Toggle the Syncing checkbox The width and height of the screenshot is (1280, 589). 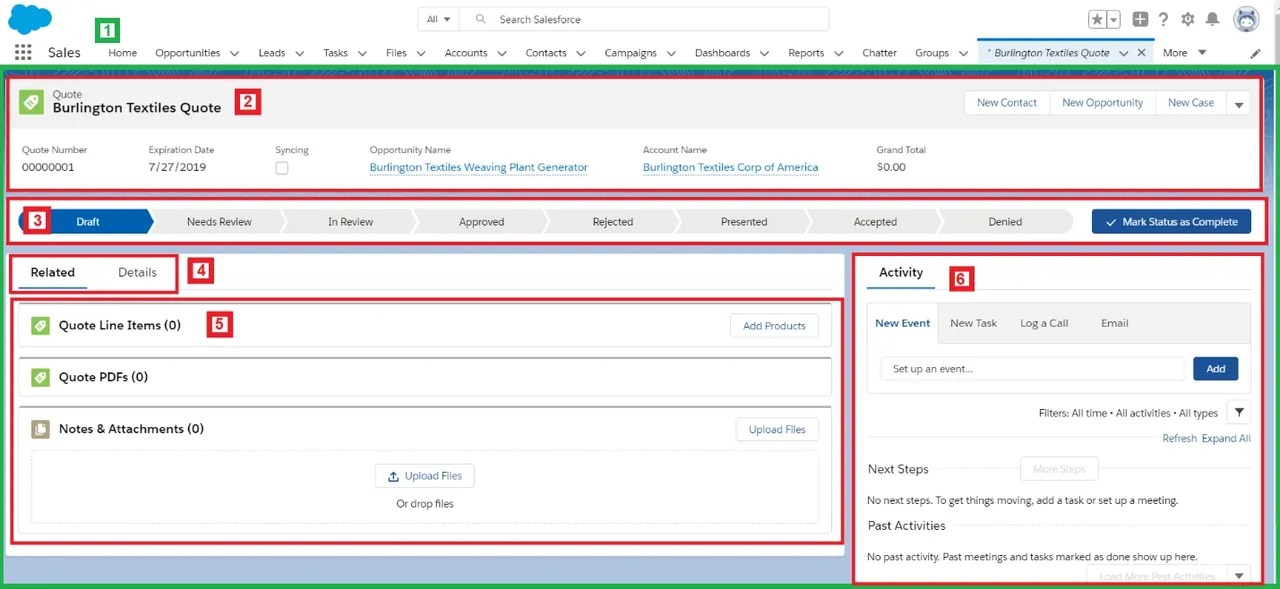click(x=281, y=168)
